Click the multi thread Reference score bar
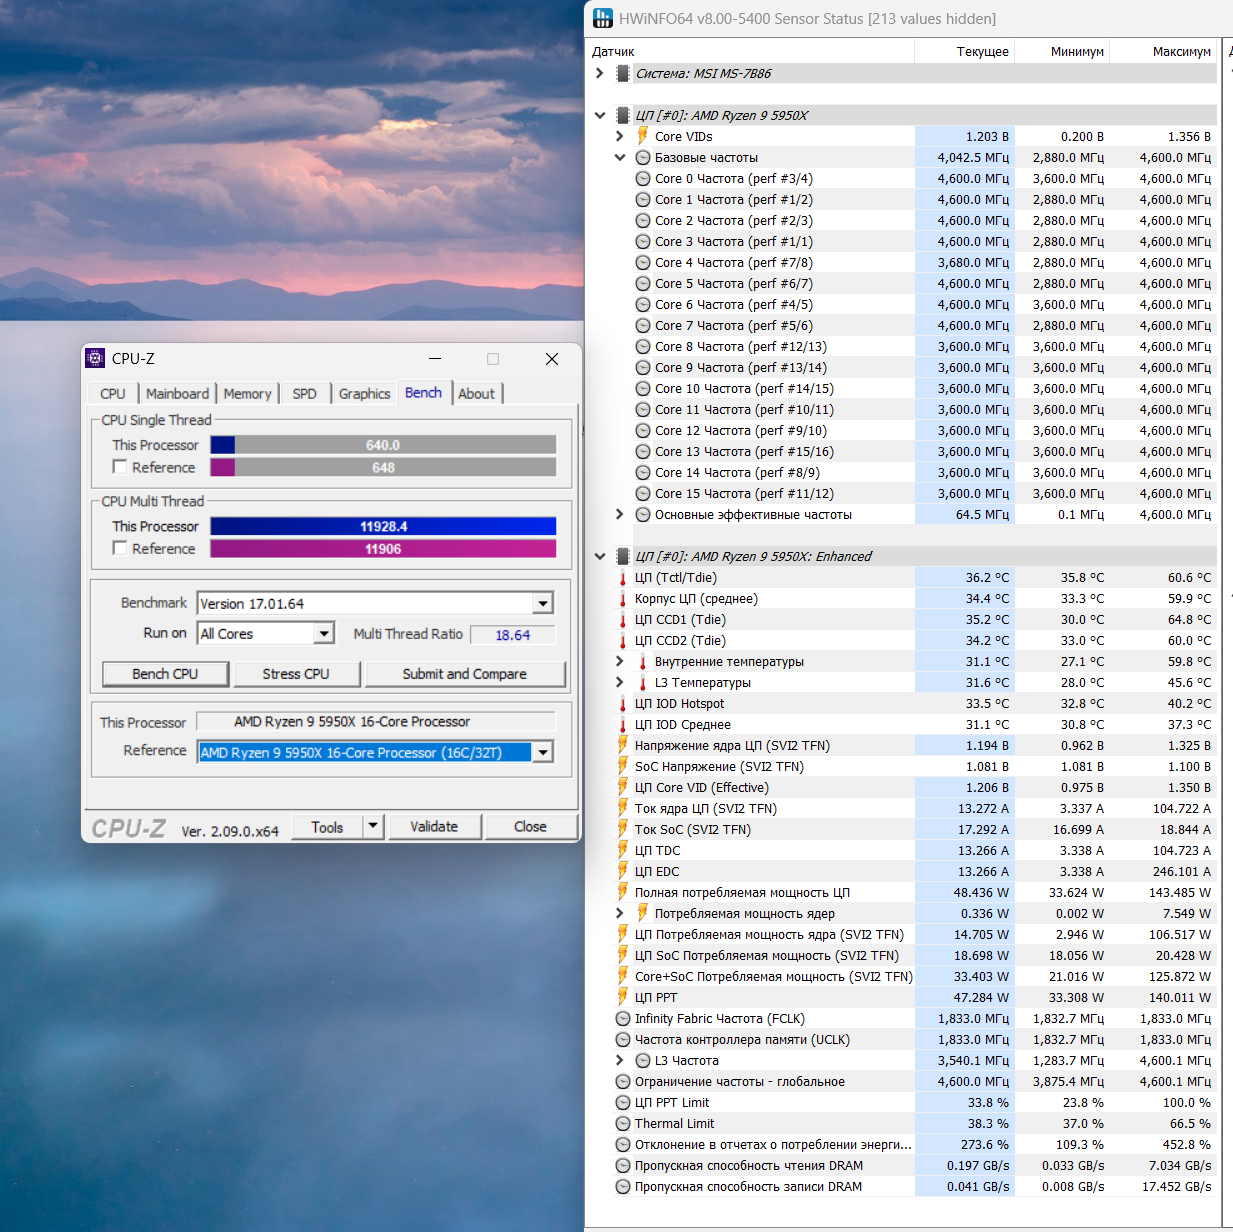 coord(383,548)
